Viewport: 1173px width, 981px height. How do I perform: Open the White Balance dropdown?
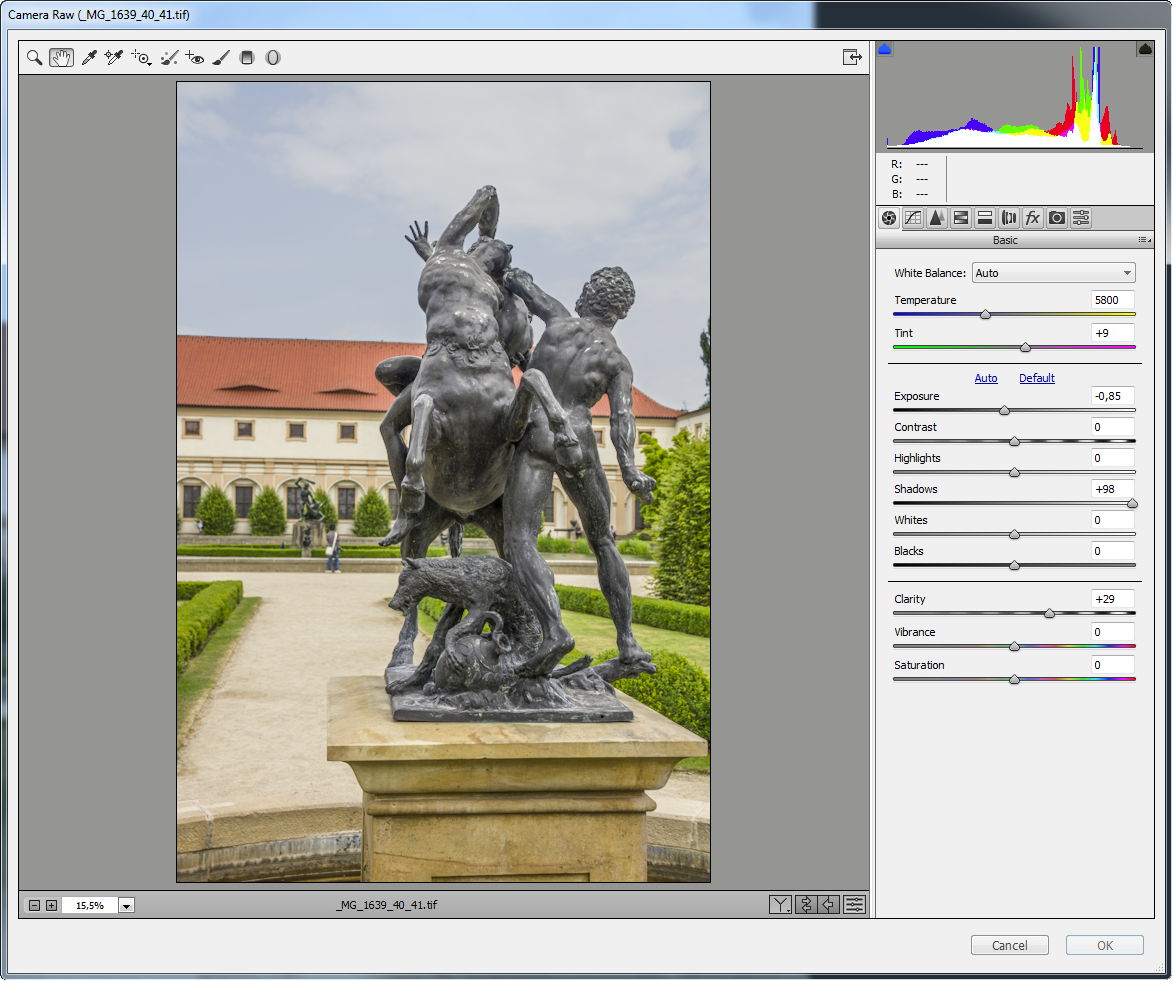tap(1053, 273)
